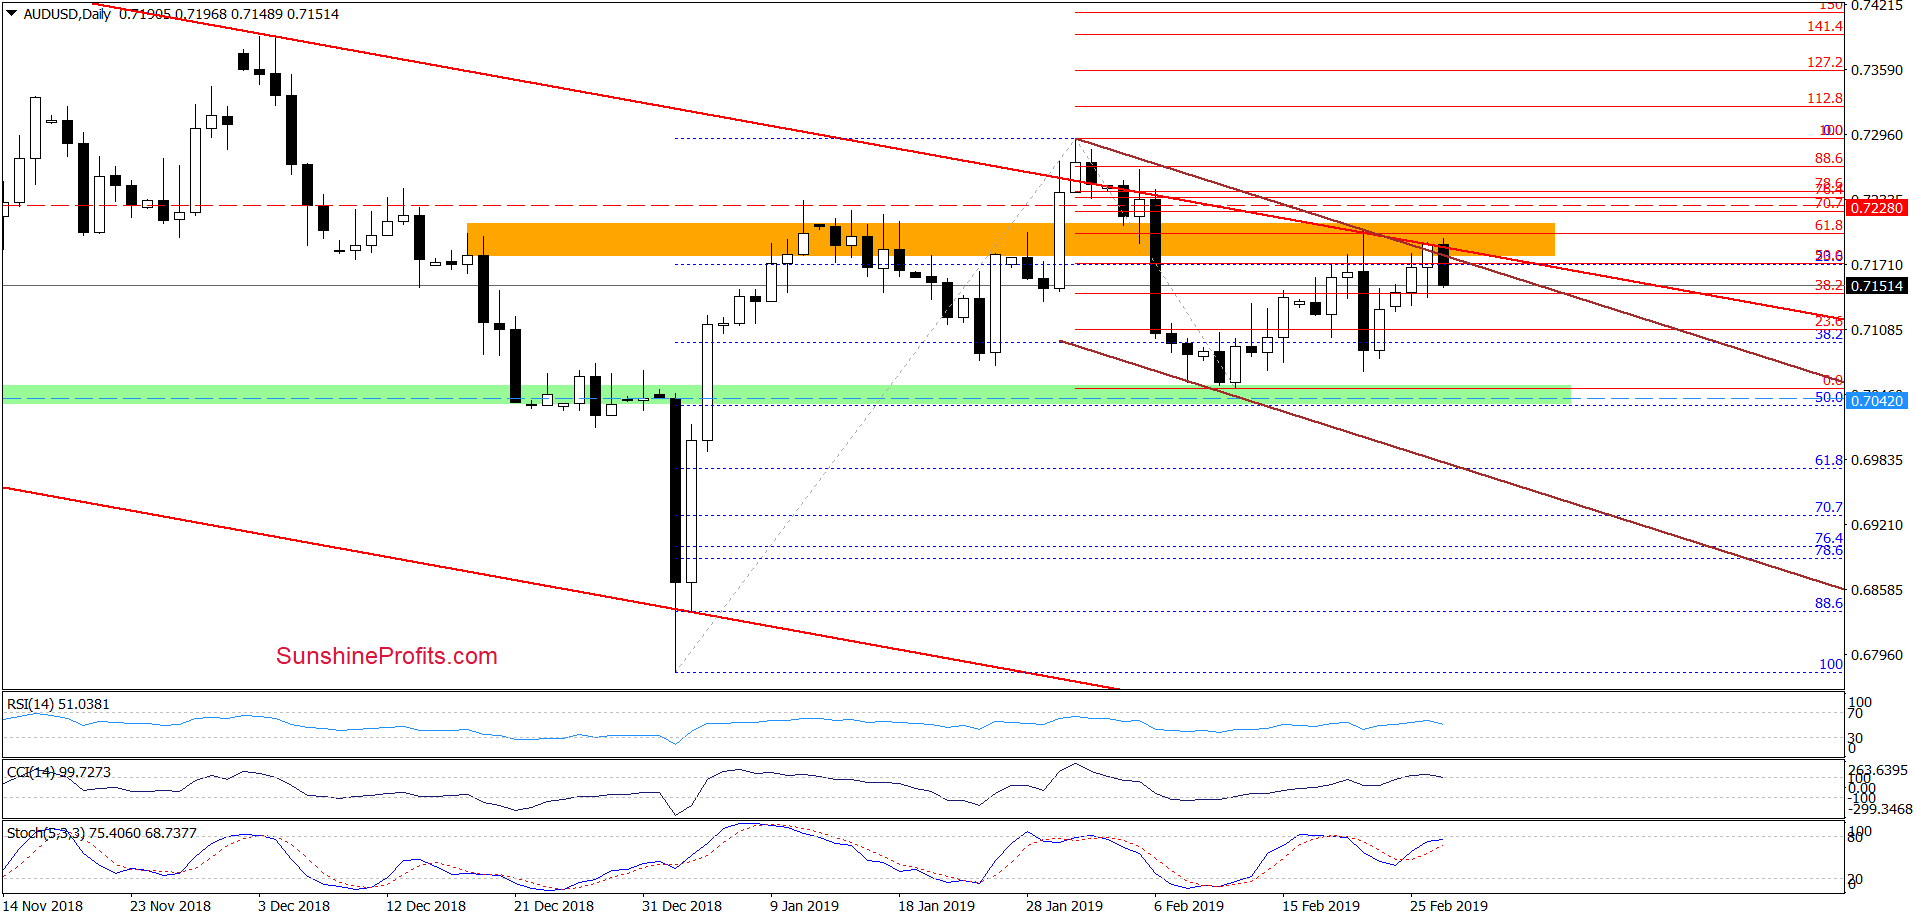Select the AUDUSD,Daily chart title
This screenshot has height=920, width=1916.
tap(66, 14)
